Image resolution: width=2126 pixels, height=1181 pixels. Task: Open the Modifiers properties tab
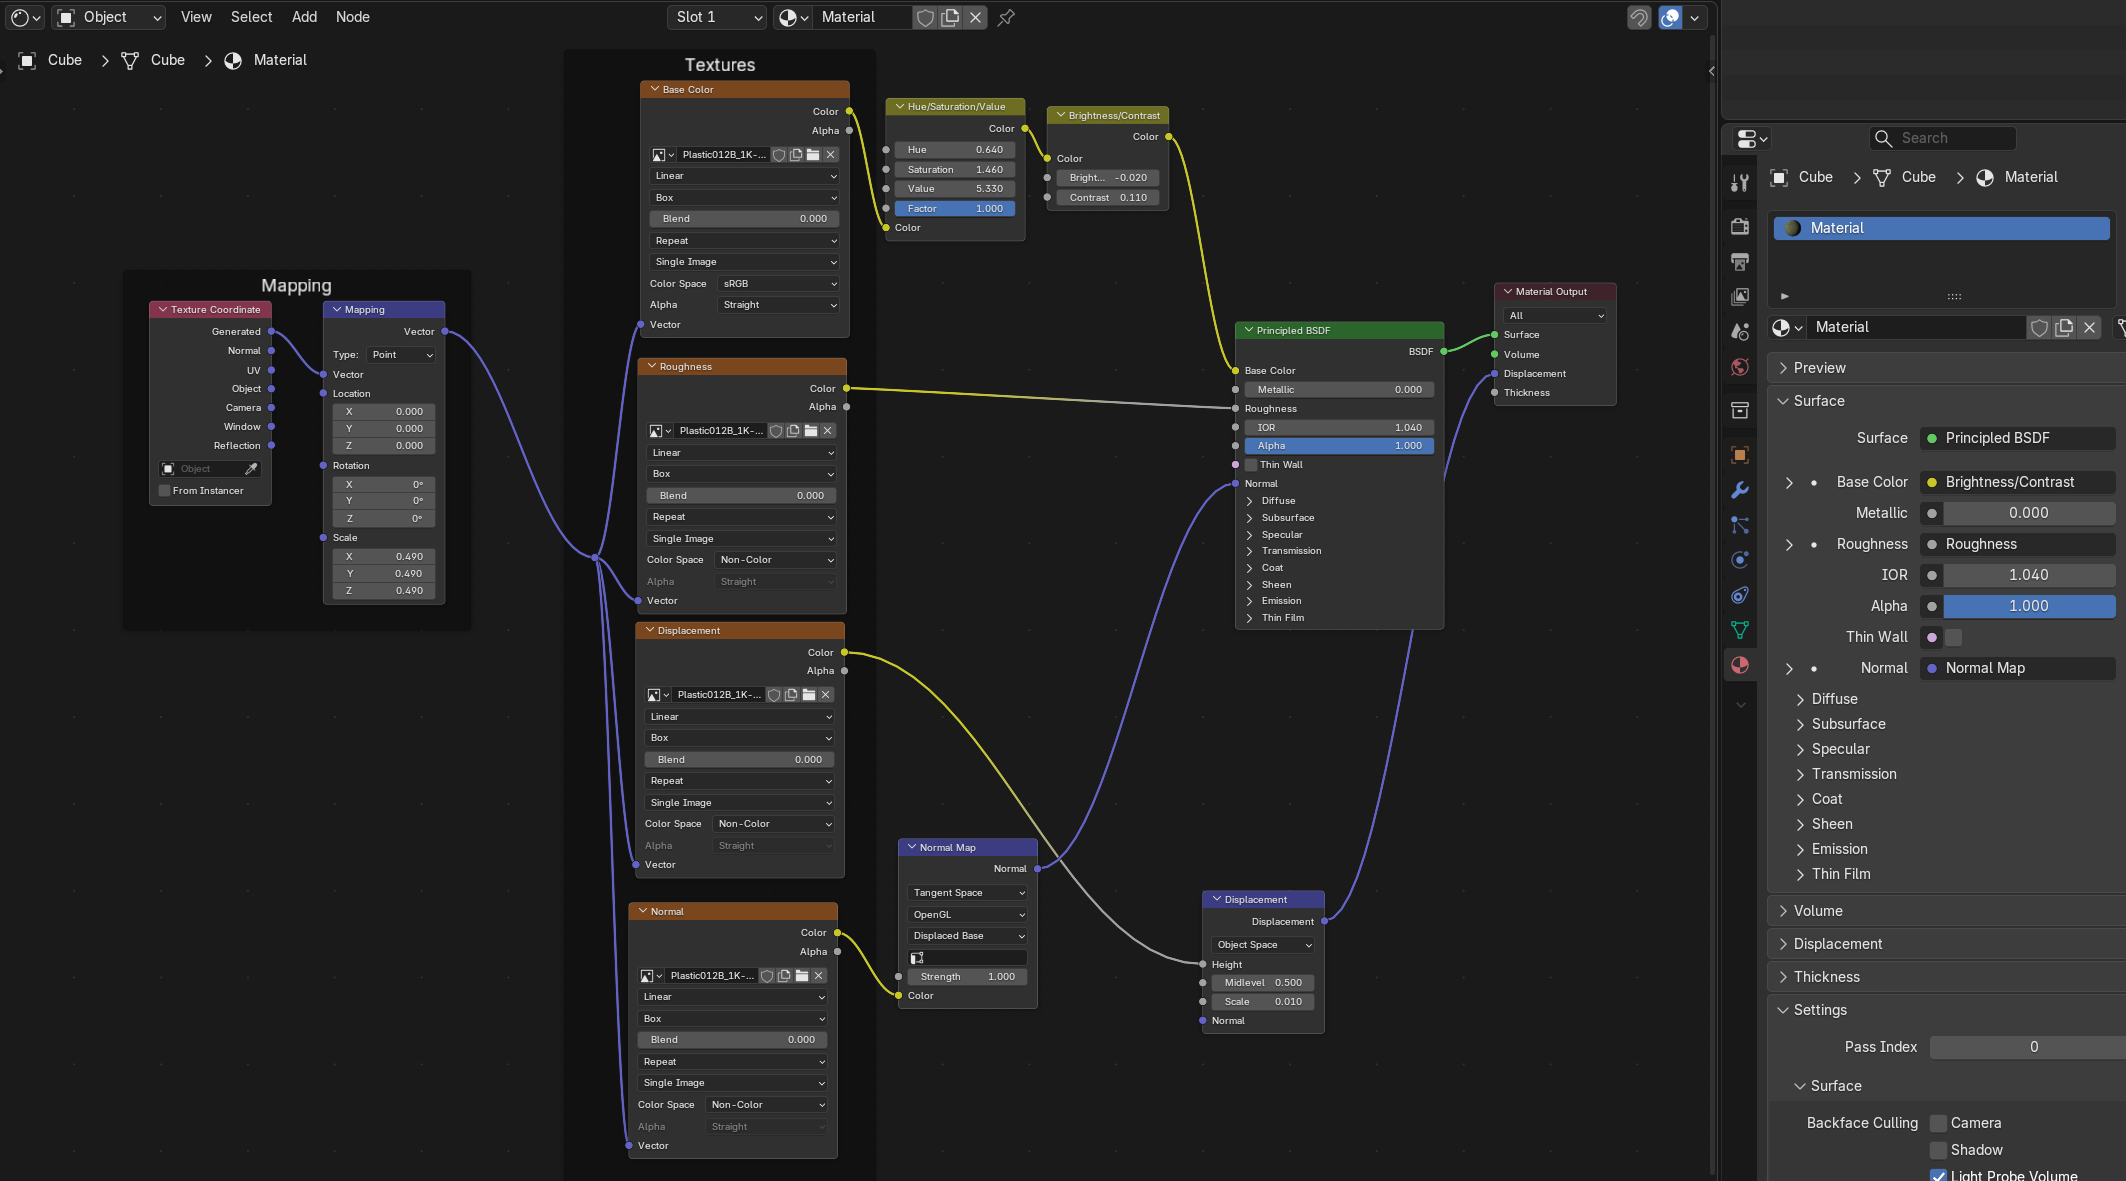(1740, 490)
